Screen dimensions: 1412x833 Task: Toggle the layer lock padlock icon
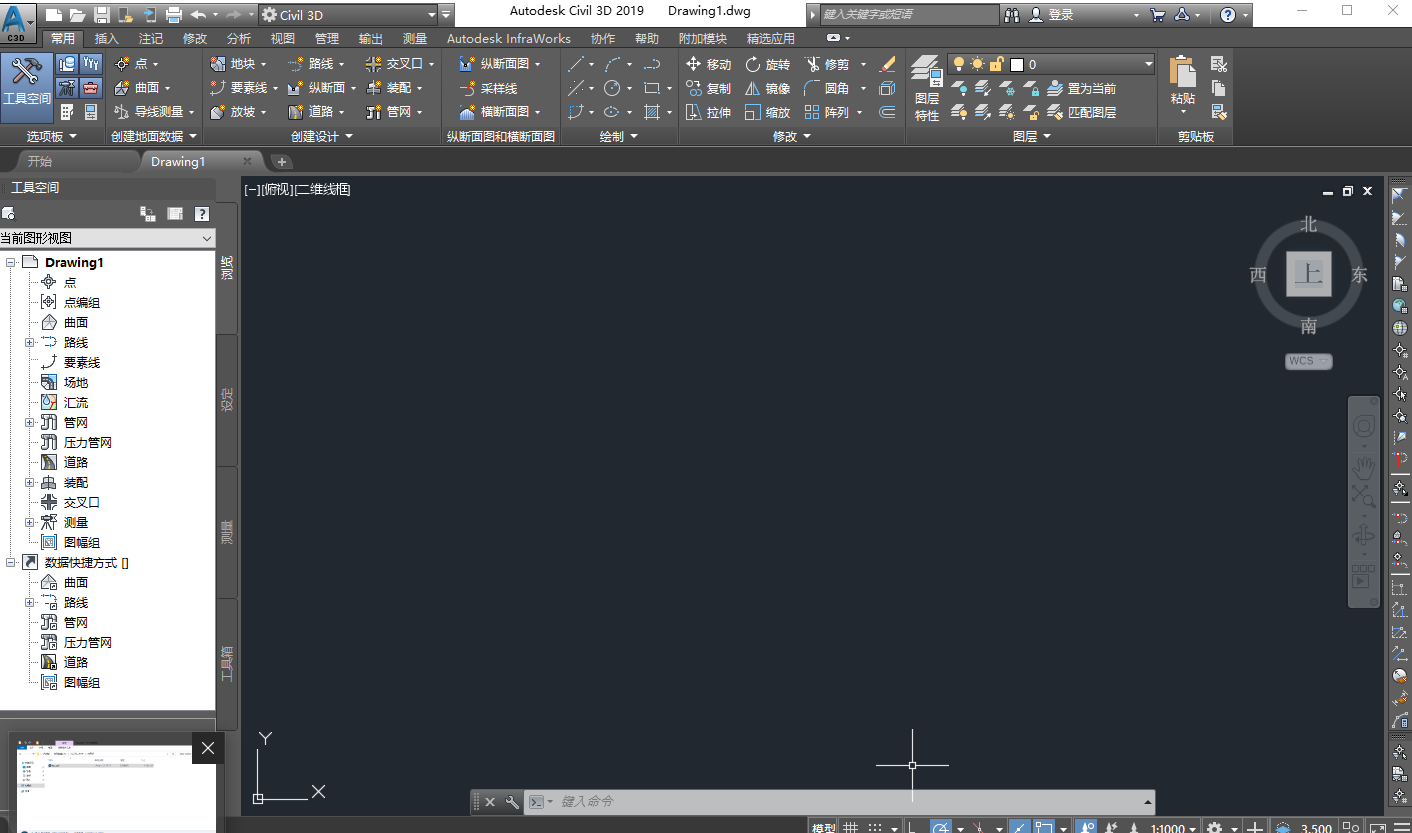pyautogui.click(x=999, y=64)
